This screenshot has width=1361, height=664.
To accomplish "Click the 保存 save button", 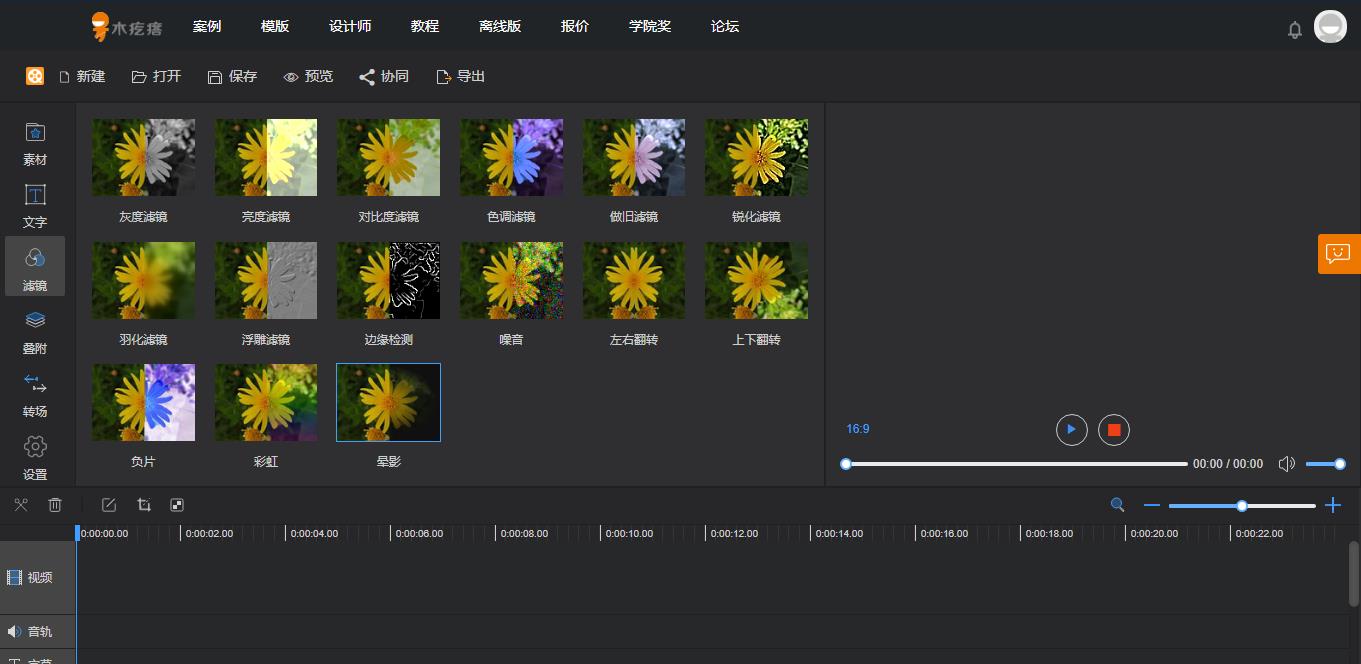I will (x=232, y=76).
